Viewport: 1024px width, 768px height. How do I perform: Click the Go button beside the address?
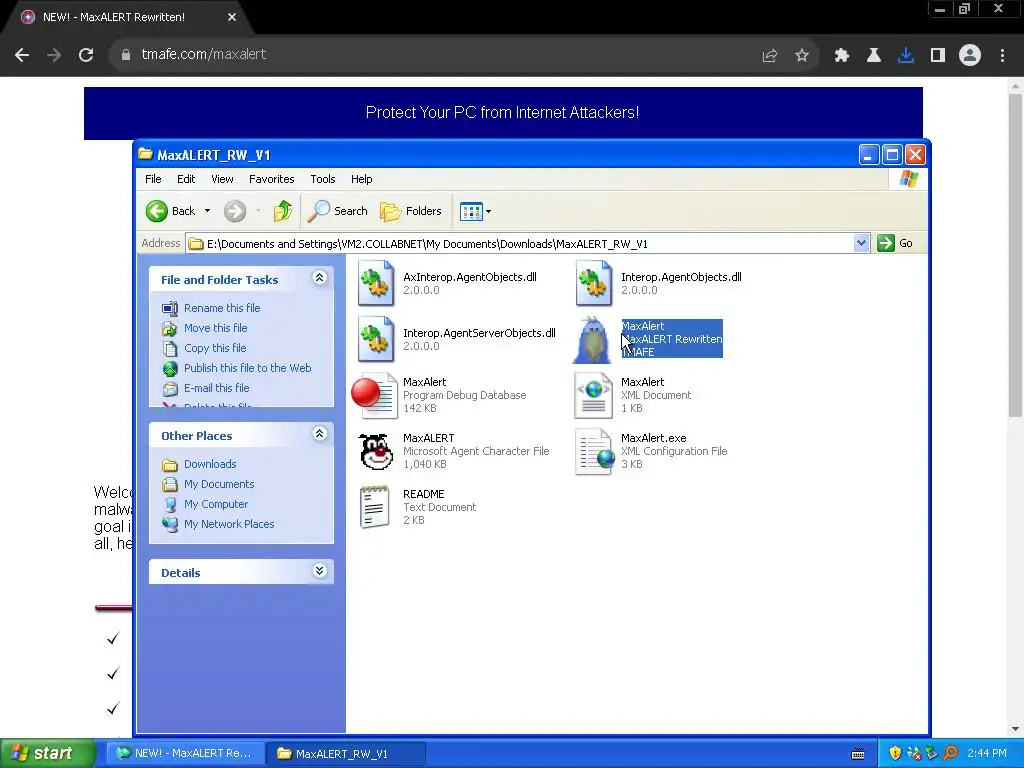(x=895, y=244)
